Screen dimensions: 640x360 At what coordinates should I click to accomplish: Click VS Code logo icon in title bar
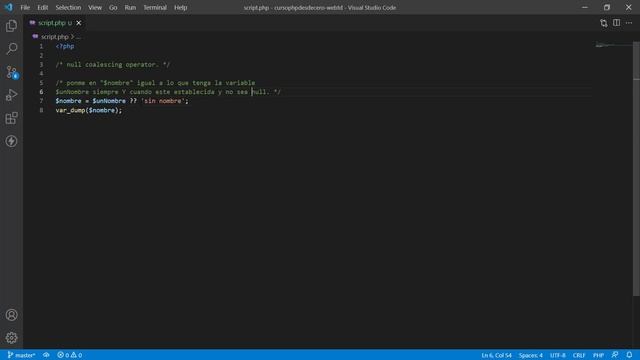(9, 7)
